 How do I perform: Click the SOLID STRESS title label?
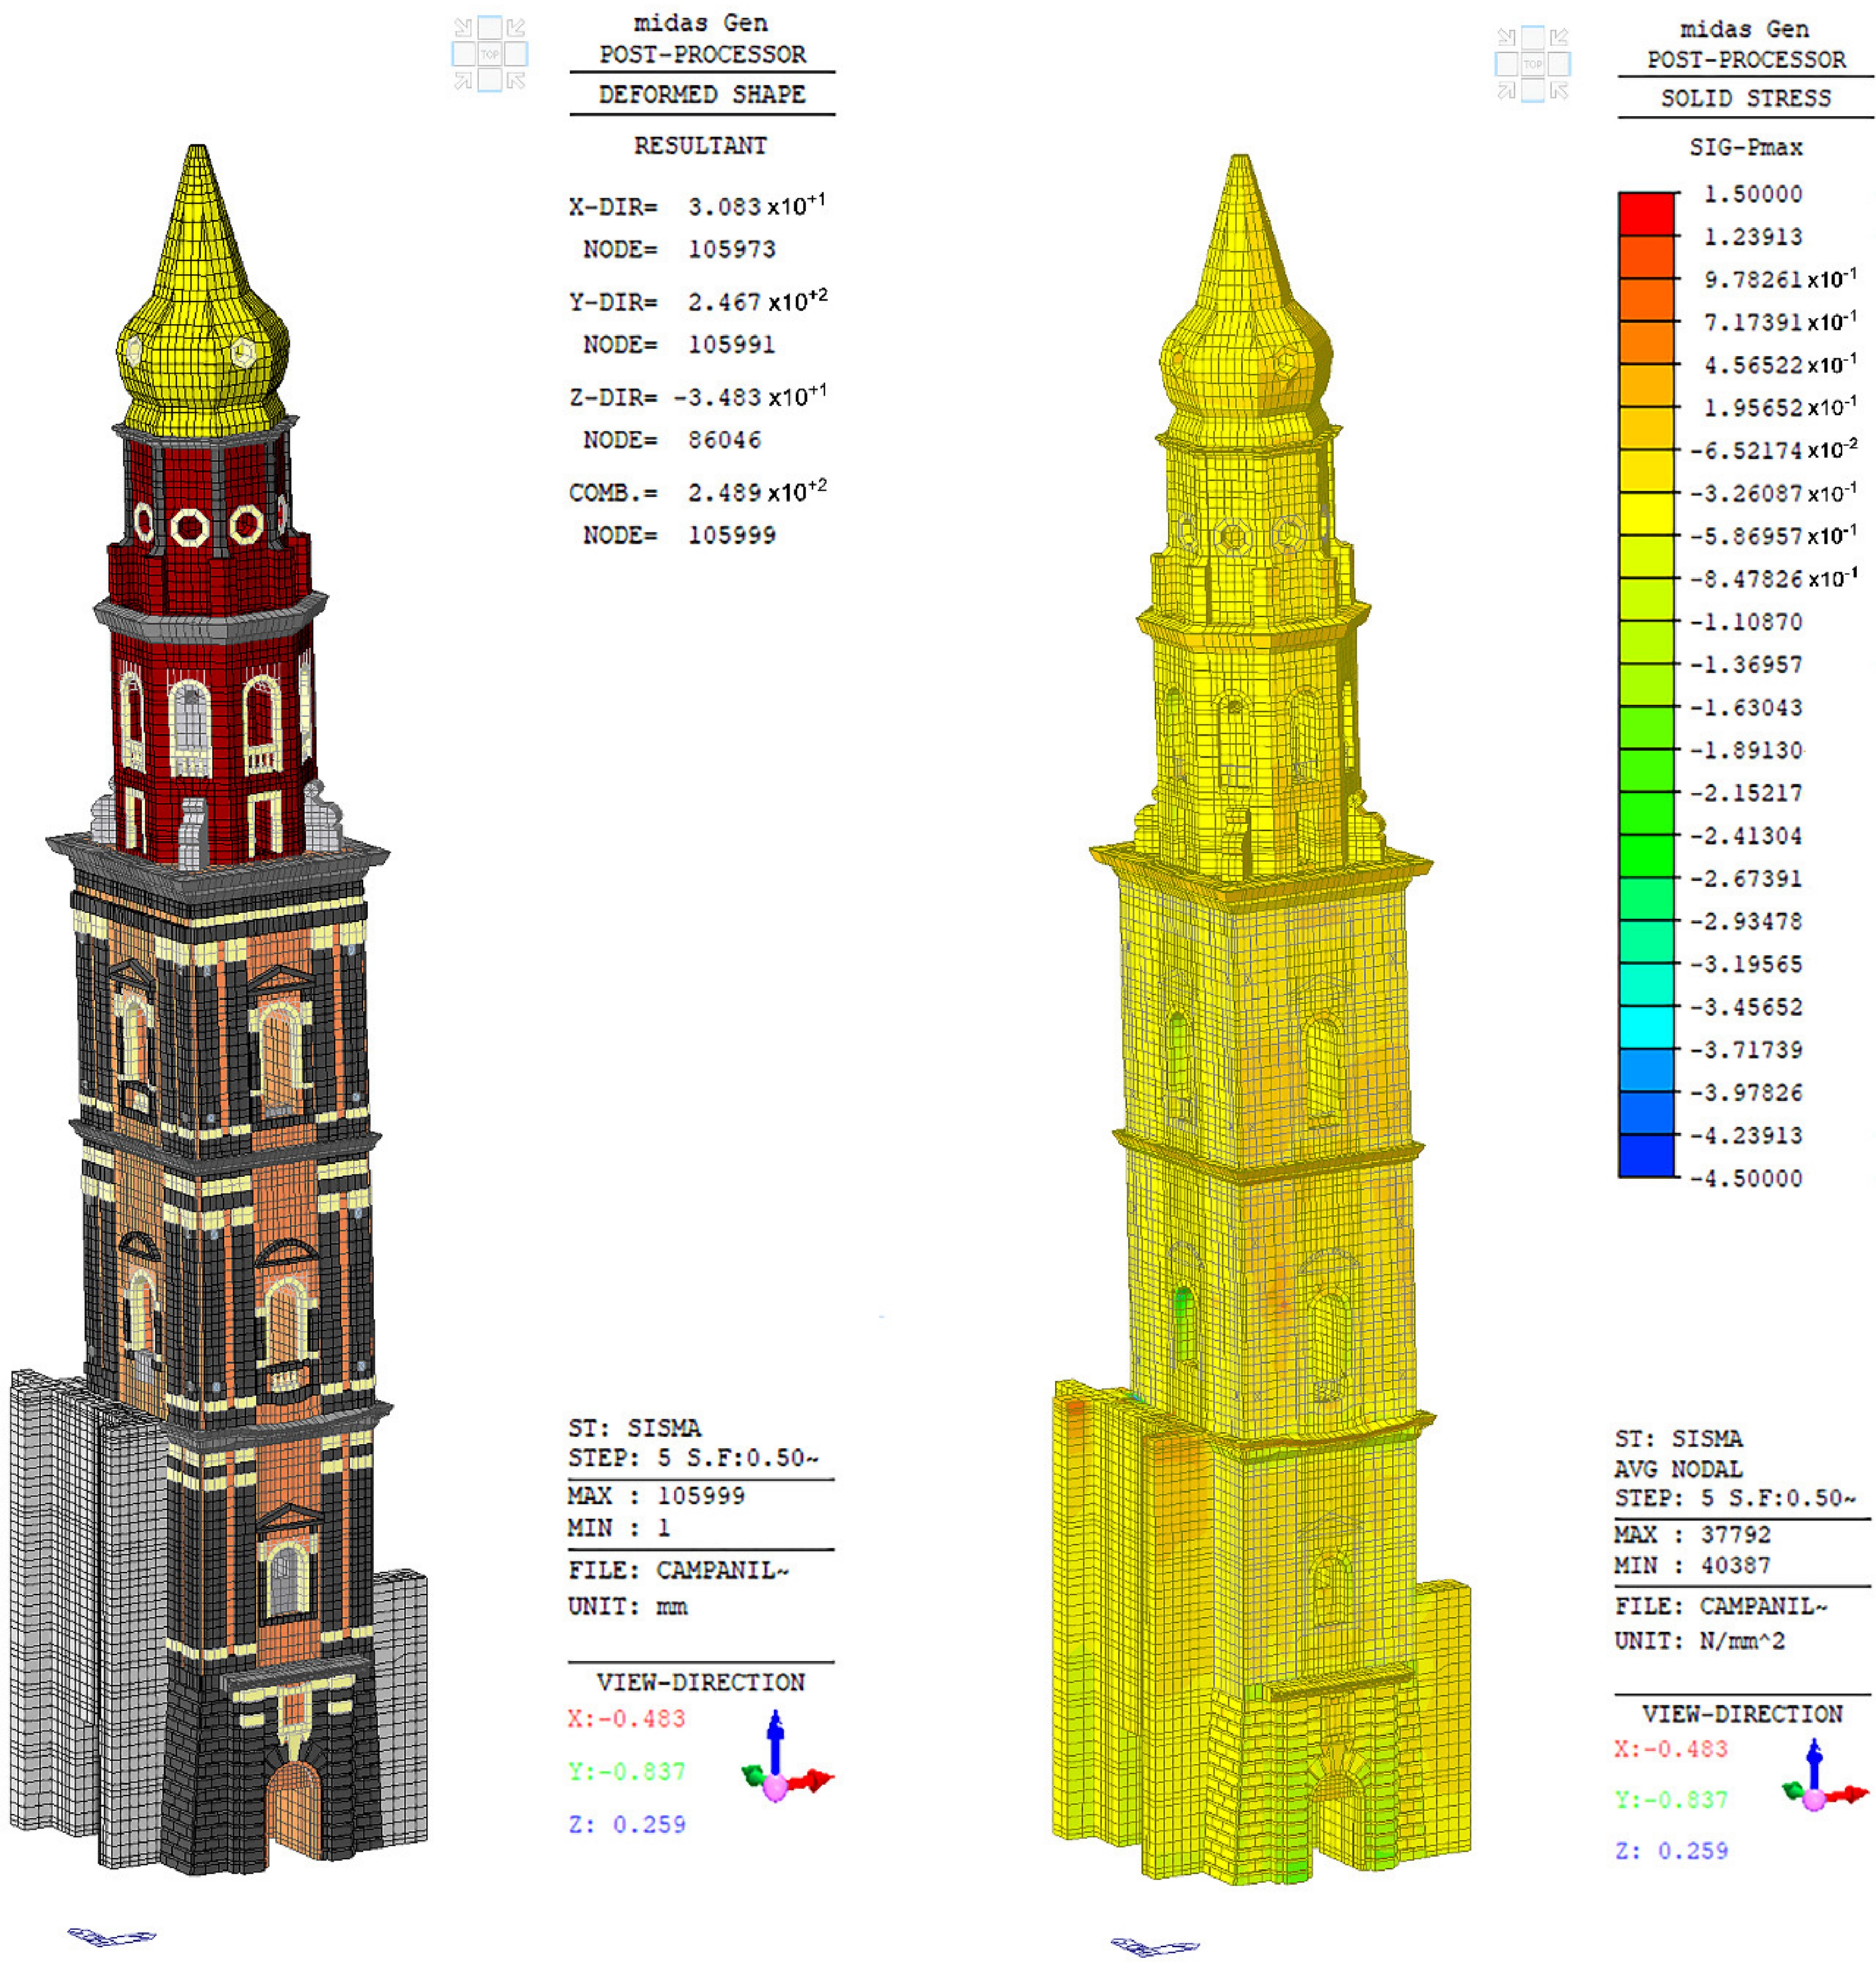click(1745, 98)
